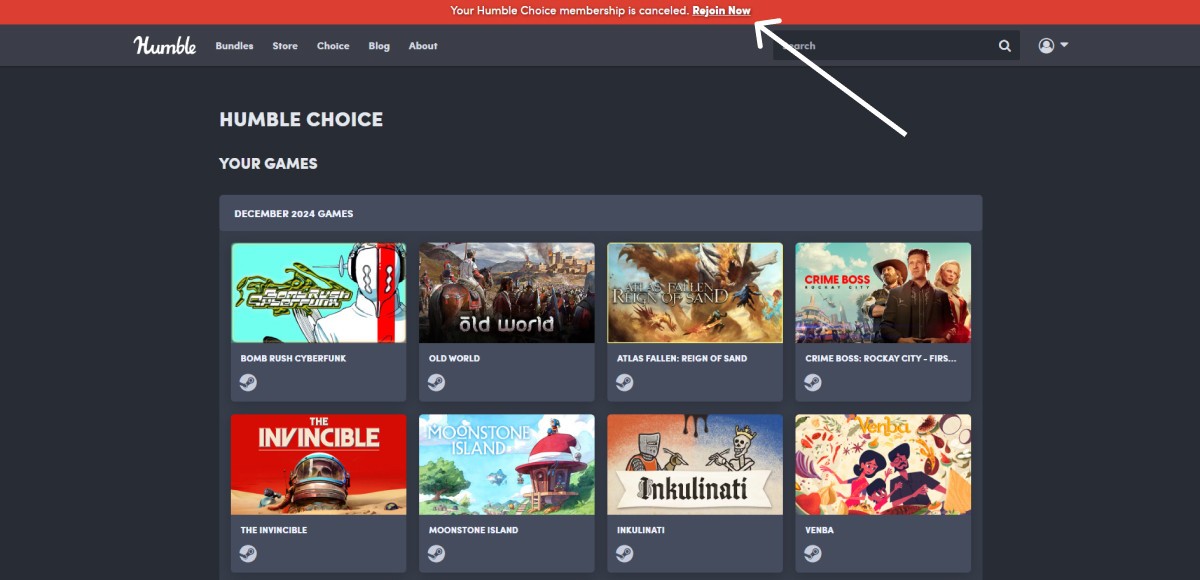The width and height of the screenshot is (1200, 580).
Task: Click the MOONSTONE ISLAND title text
Action: pos(473,530)
